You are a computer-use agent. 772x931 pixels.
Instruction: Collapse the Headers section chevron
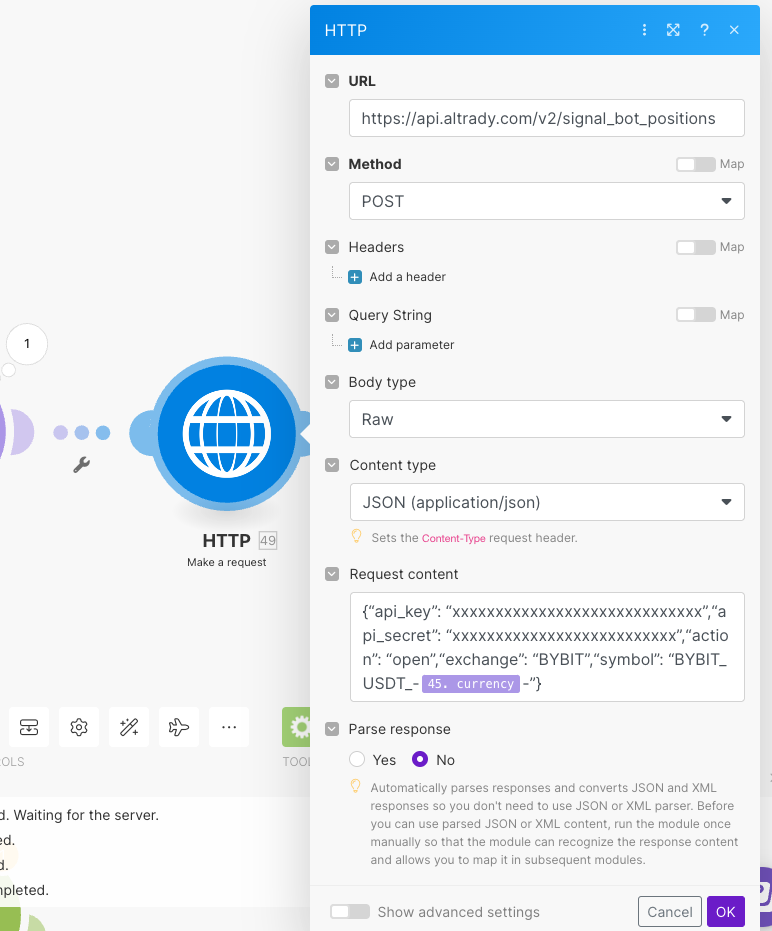point(332,247)
